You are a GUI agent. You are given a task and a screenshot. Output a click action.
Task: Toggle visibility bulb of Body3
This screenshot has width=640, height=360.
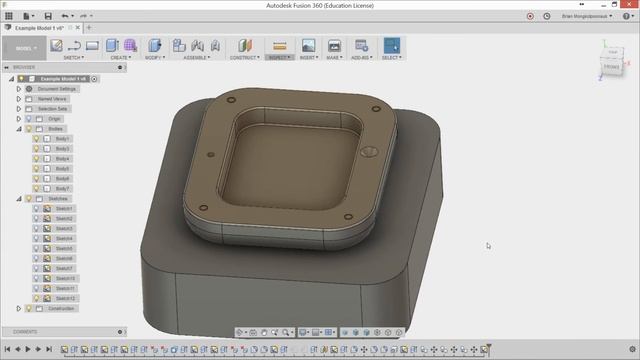coord(36,149)
